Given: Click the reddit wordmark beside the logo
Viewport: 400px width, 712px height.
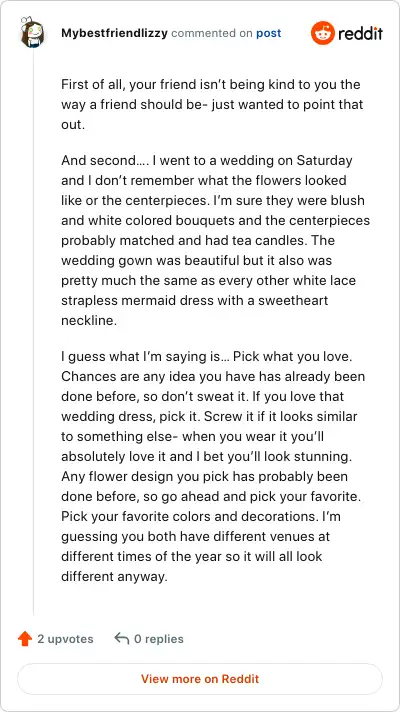Looking at the screenshot, I should pyautogui.click(x=360, y=34).
